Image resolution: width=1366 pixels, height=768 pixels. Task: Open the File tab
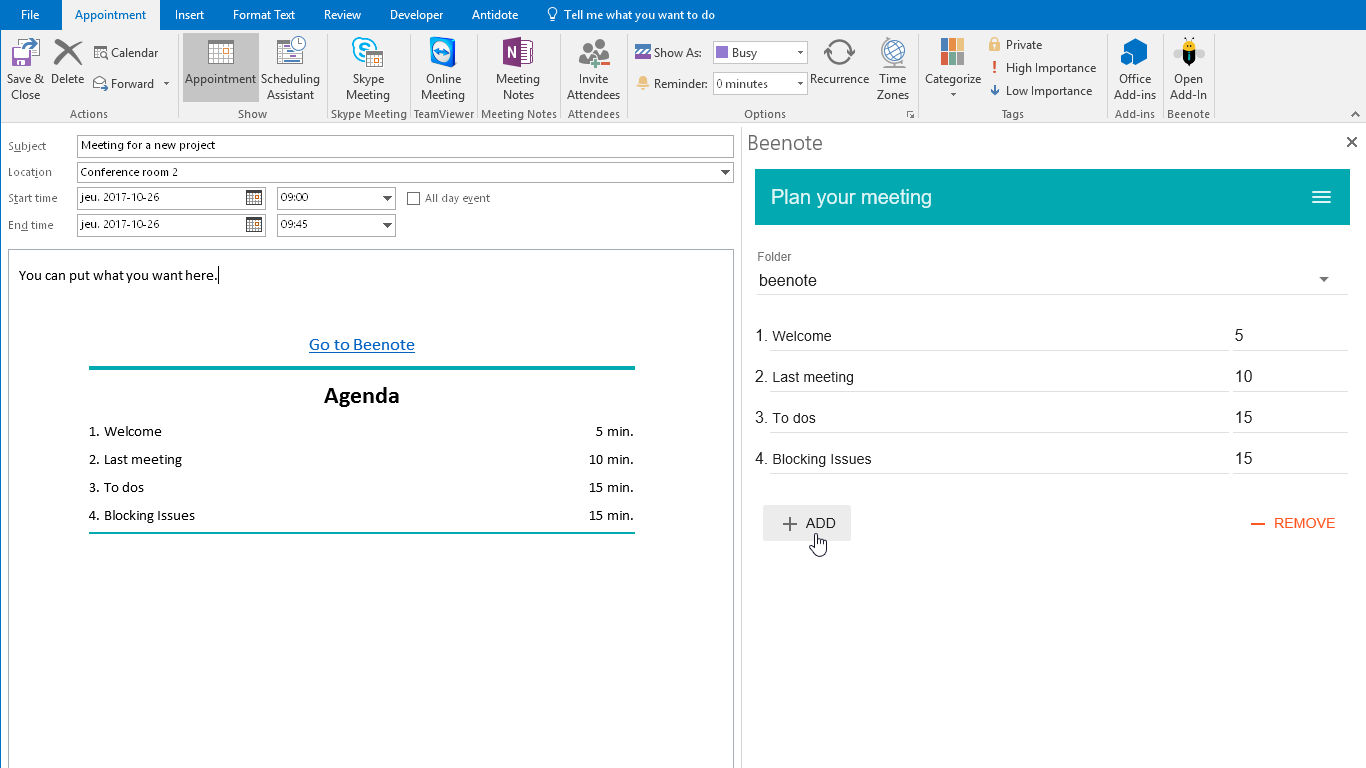coord(30,15)
